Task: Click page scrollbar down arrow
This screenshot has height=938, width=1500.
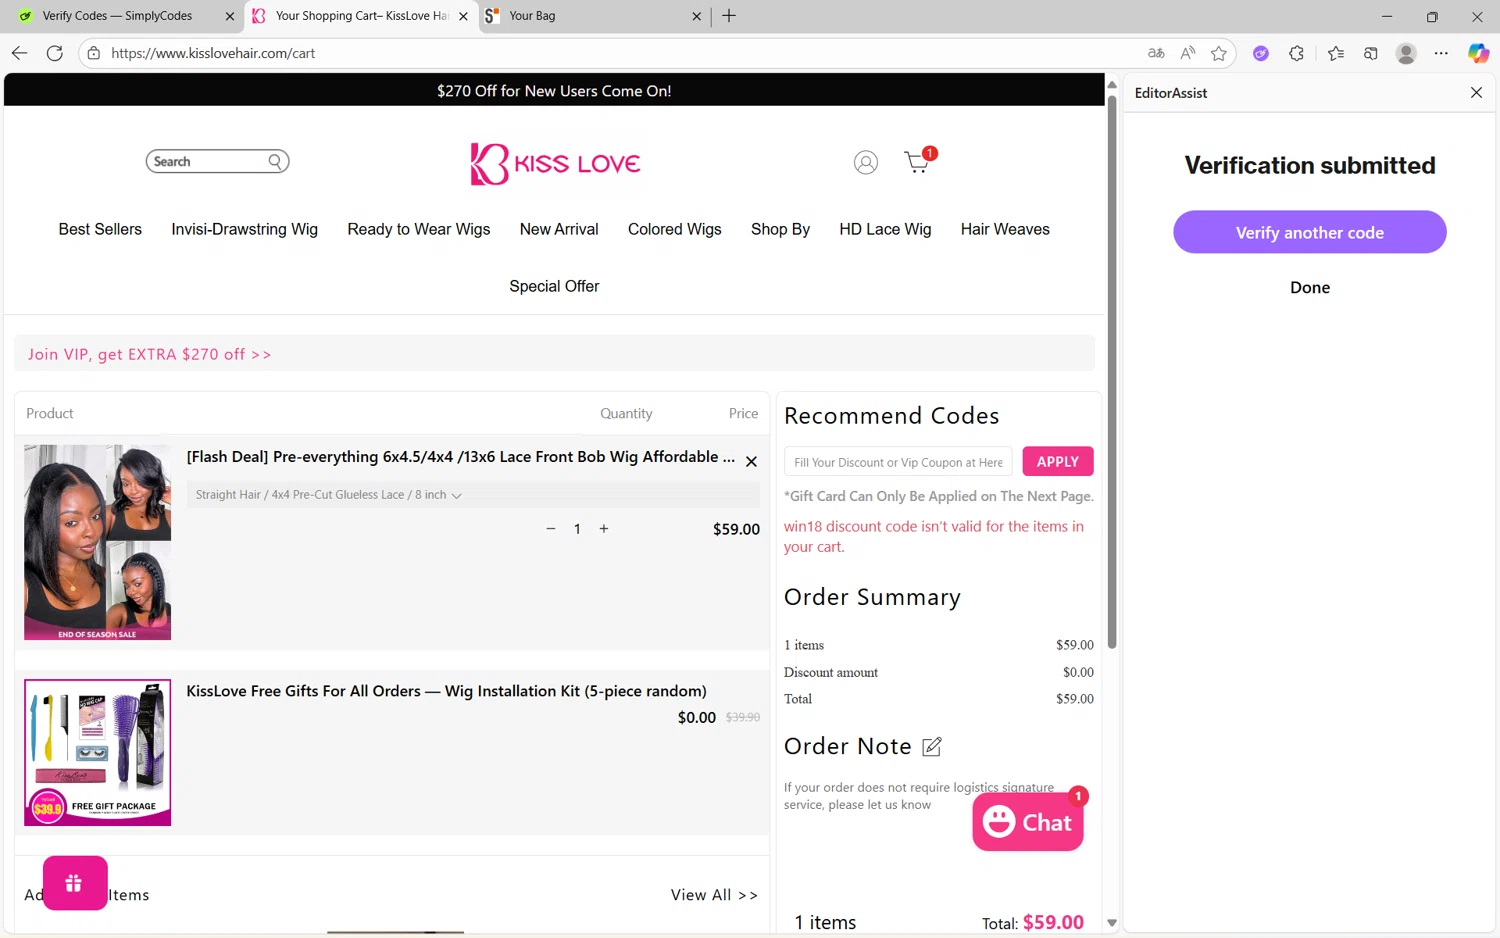Action: point(1111,923)
